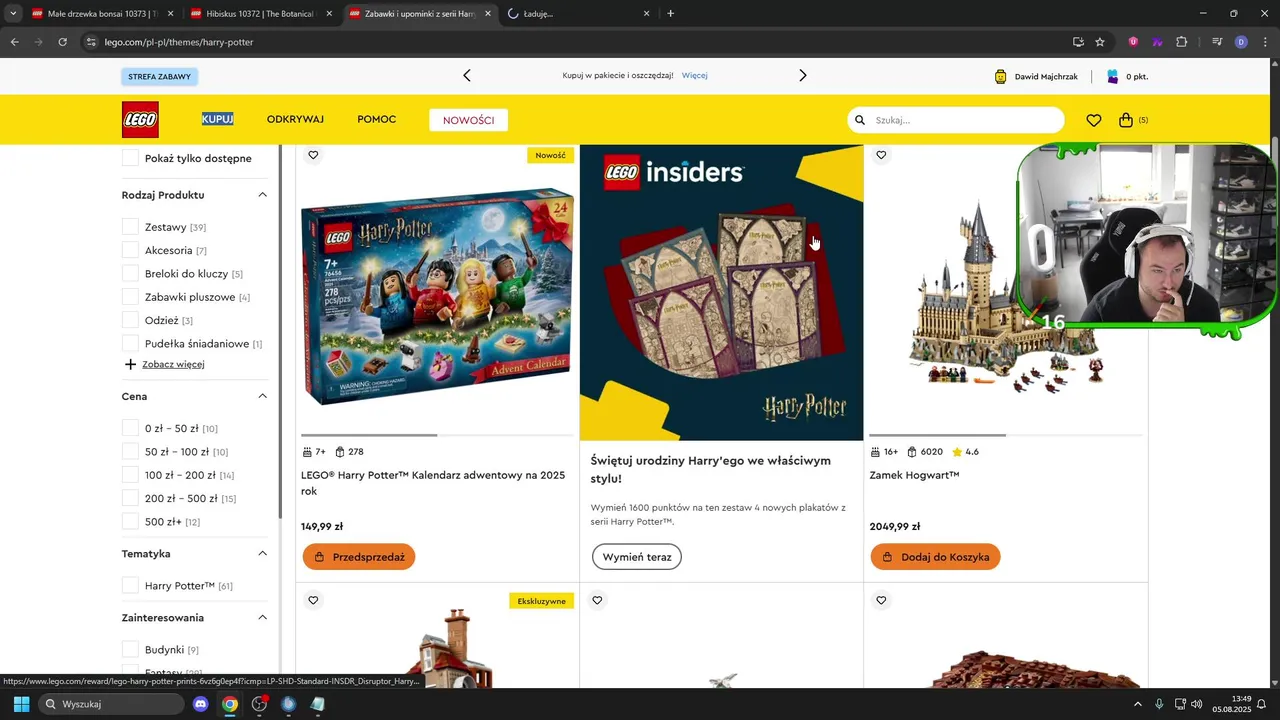Check the Zabawki pluszowe filter
This screenshot has width=1280, height=720.
(x=130, y=297)
